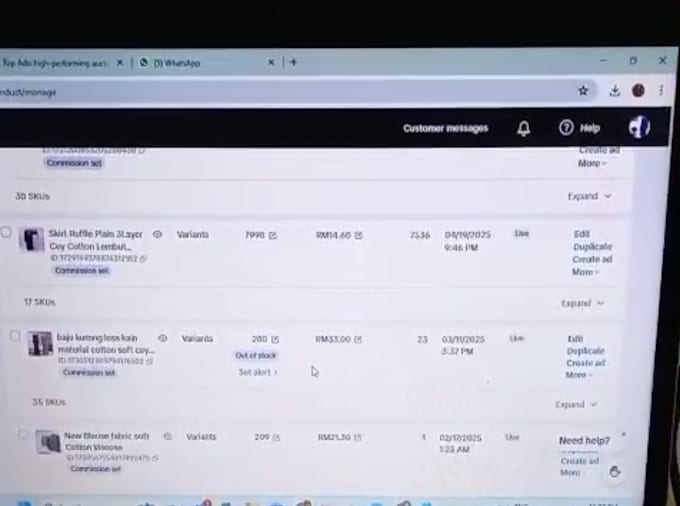Open the Need help chat icon
The height and width of the screenshot is (506, 680).
[615, 472]
